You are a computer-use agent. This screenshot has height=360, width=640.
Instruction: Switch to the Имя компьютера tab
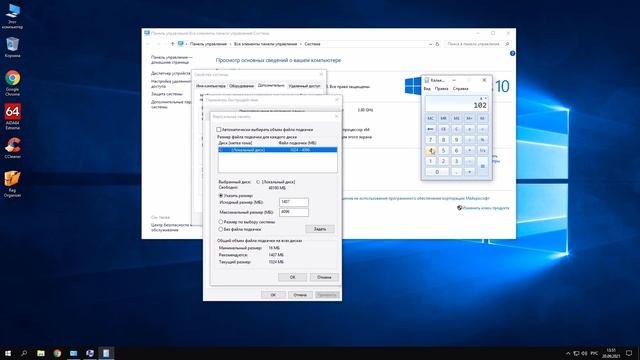coord(210,86)
